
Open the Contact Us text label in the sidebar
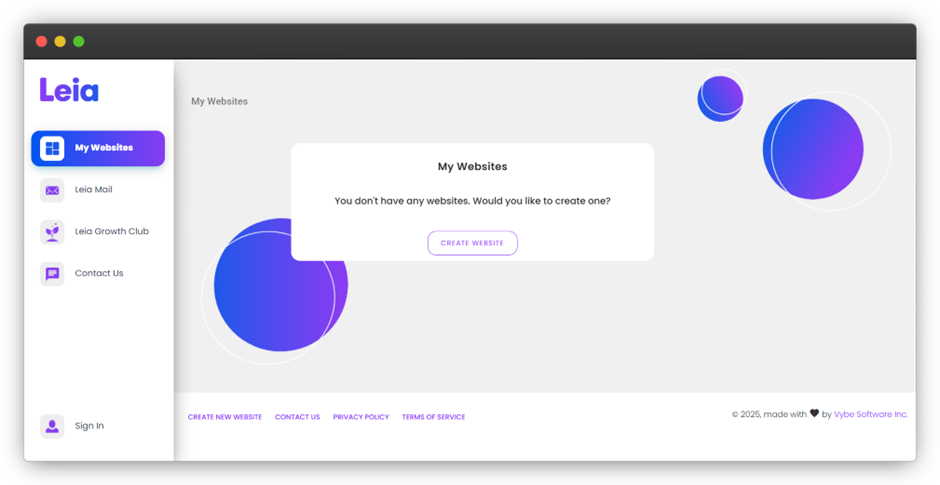(x=99, y=274)
